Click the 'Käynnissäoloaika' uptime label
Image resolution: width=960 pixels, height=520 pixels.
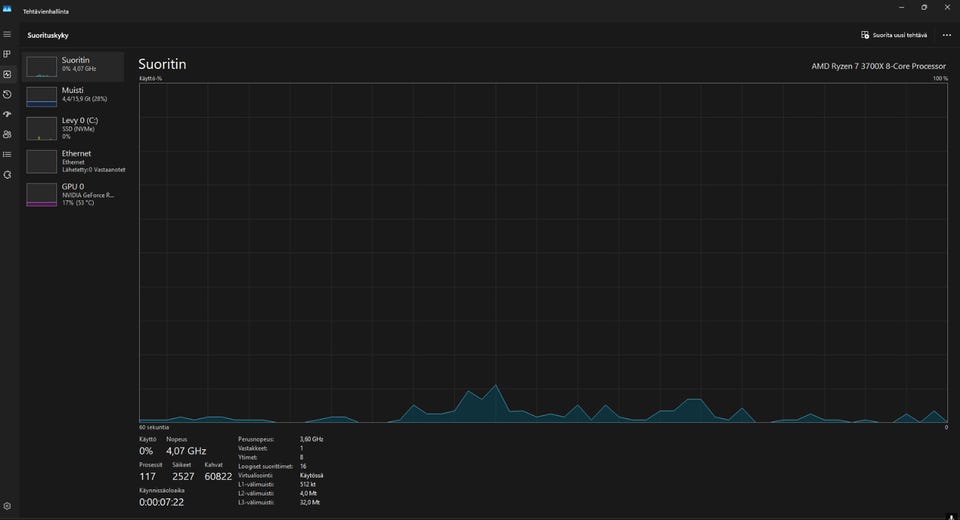162,491
